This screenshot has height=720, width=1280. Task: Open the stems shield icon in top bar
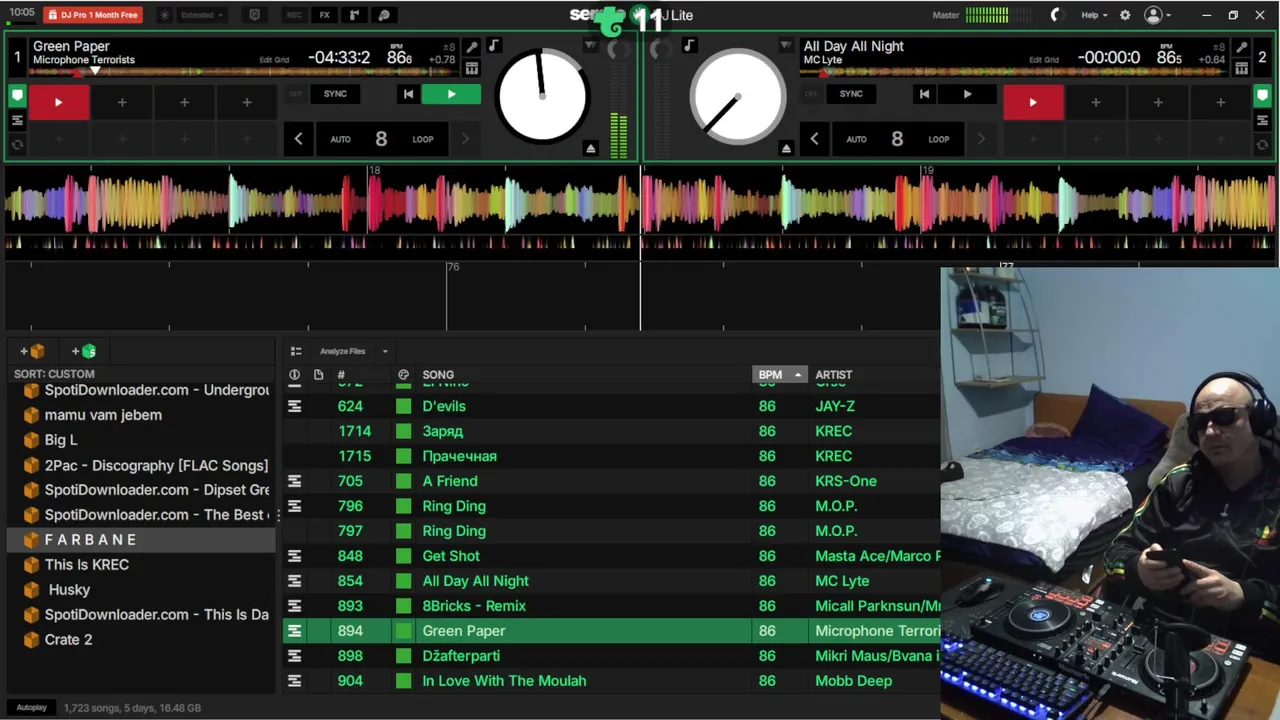254,15
